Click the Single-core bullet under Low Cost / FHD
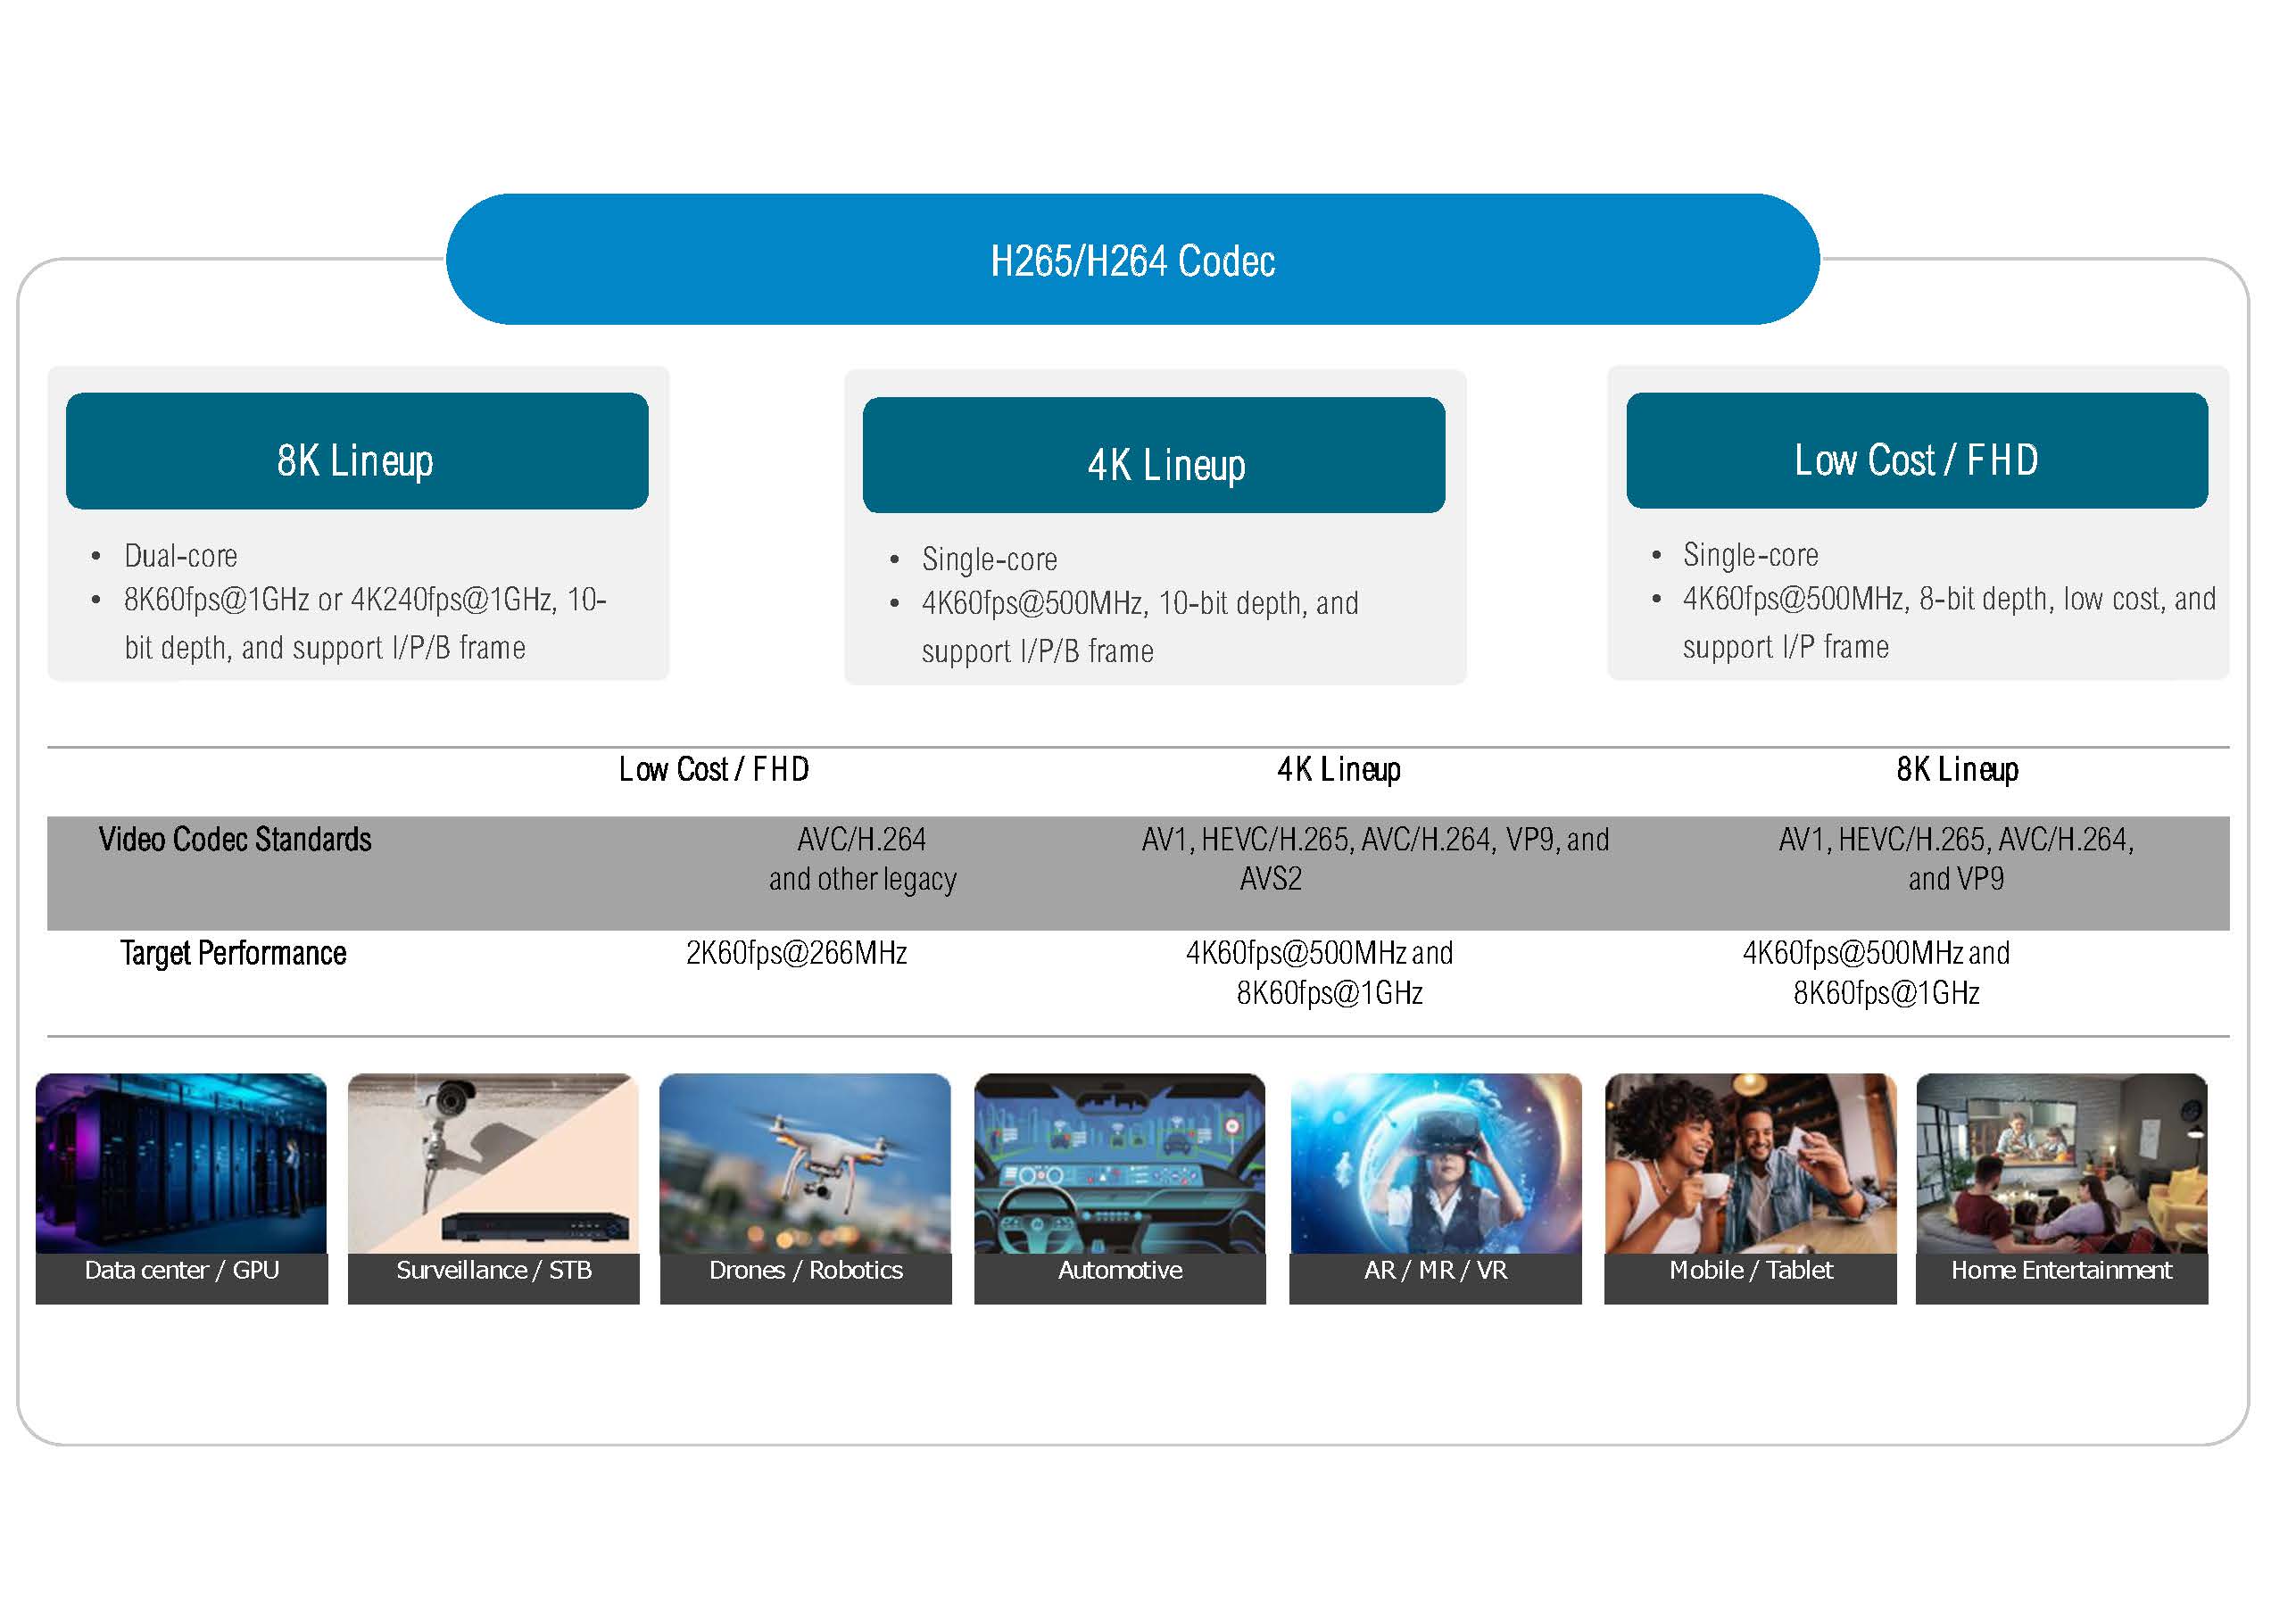2296x1624 pixels. [1750, 555]
